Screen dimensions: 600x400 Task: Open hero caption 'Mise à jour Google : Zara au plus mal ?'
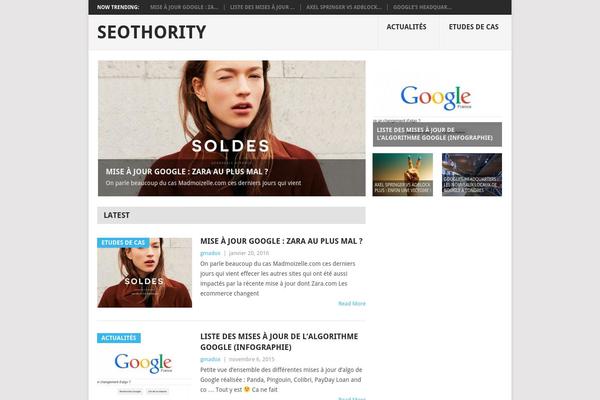(187, 171)
